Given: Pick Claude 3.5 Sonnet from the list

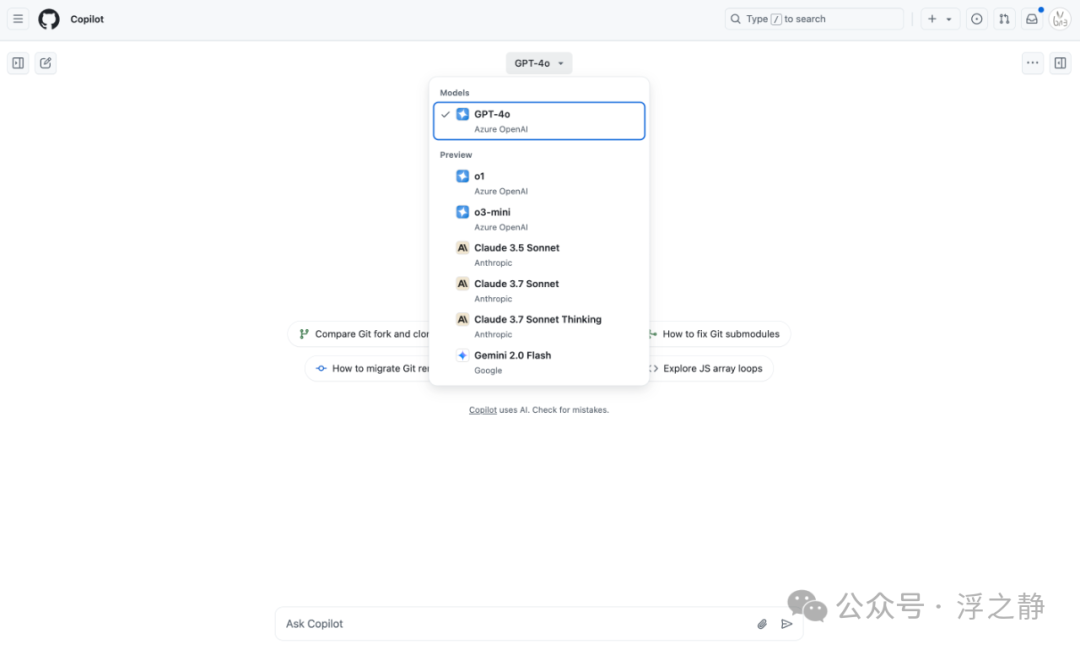Looking at the screenshot, I should (539, 254).
